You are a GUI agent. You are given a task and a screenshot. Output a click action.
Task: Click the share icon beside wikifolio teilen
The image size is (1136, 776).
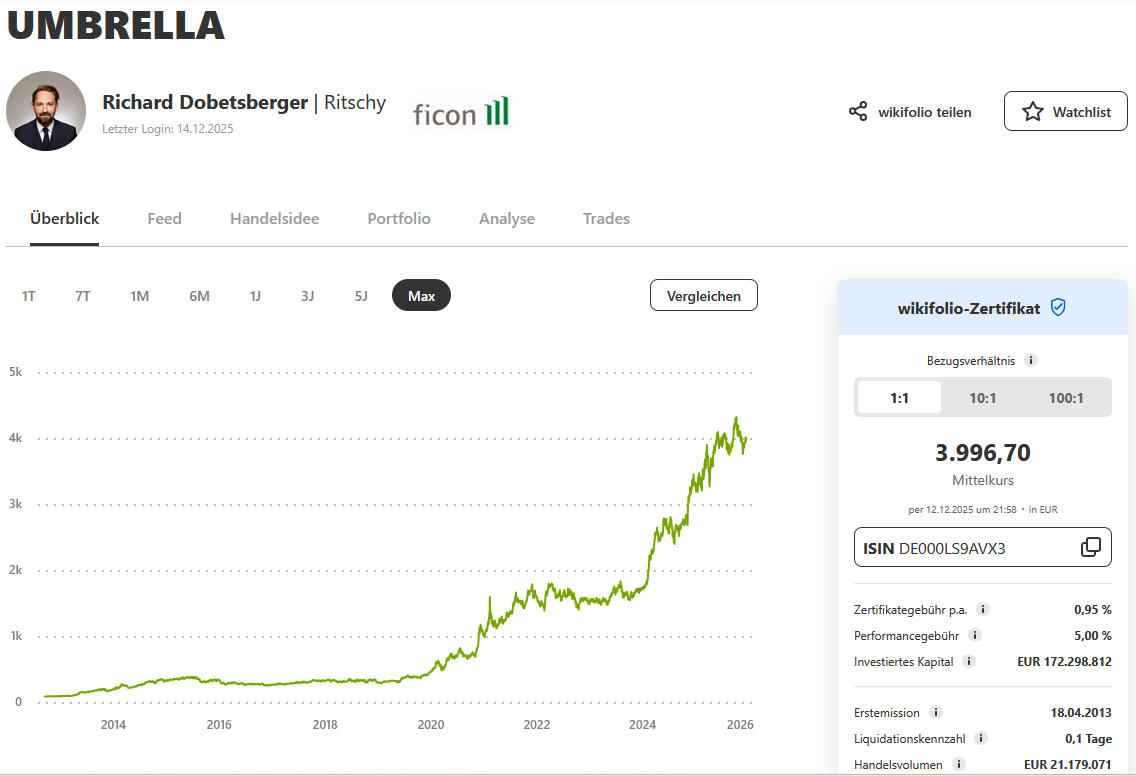tap(858, 111)
